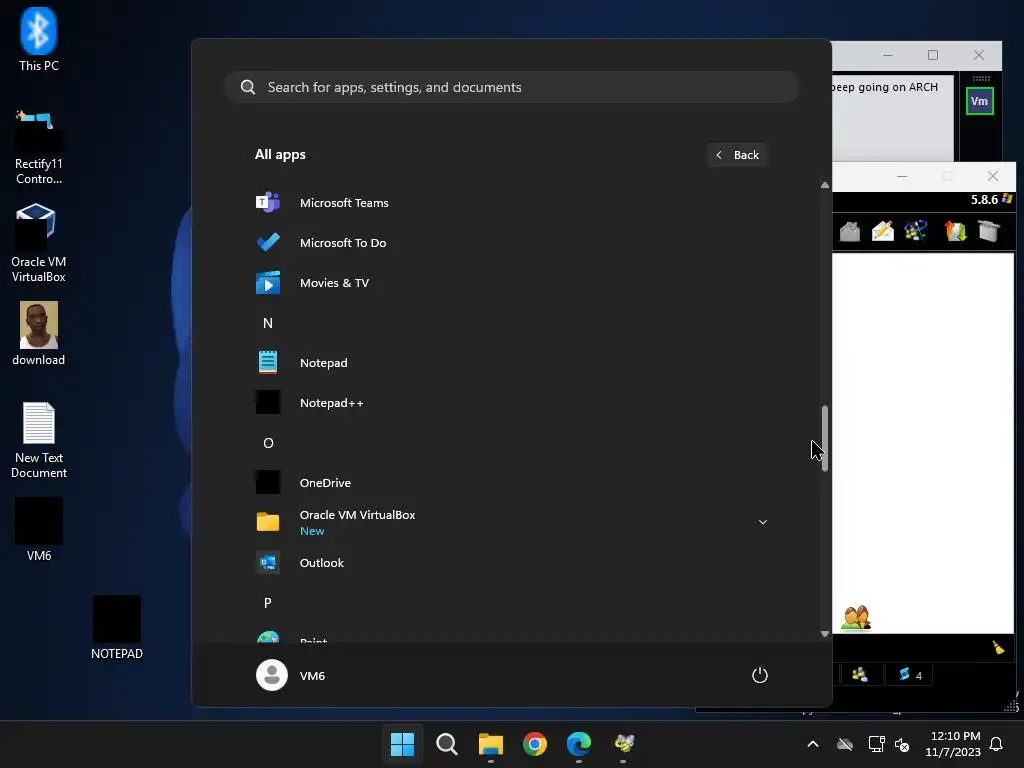Click the Windows Start button
Image resolution: width=1024 pixels, height=768 pixels.
[x=402, y=744]
